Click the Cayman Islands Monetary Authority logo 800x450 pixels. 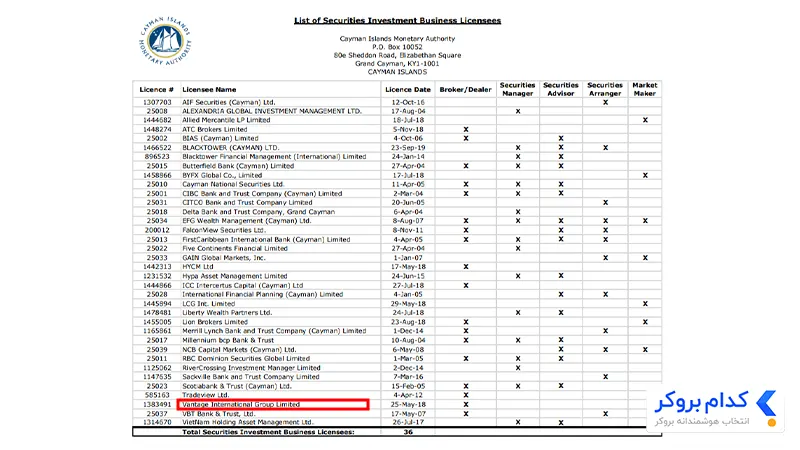click(165, 41)
